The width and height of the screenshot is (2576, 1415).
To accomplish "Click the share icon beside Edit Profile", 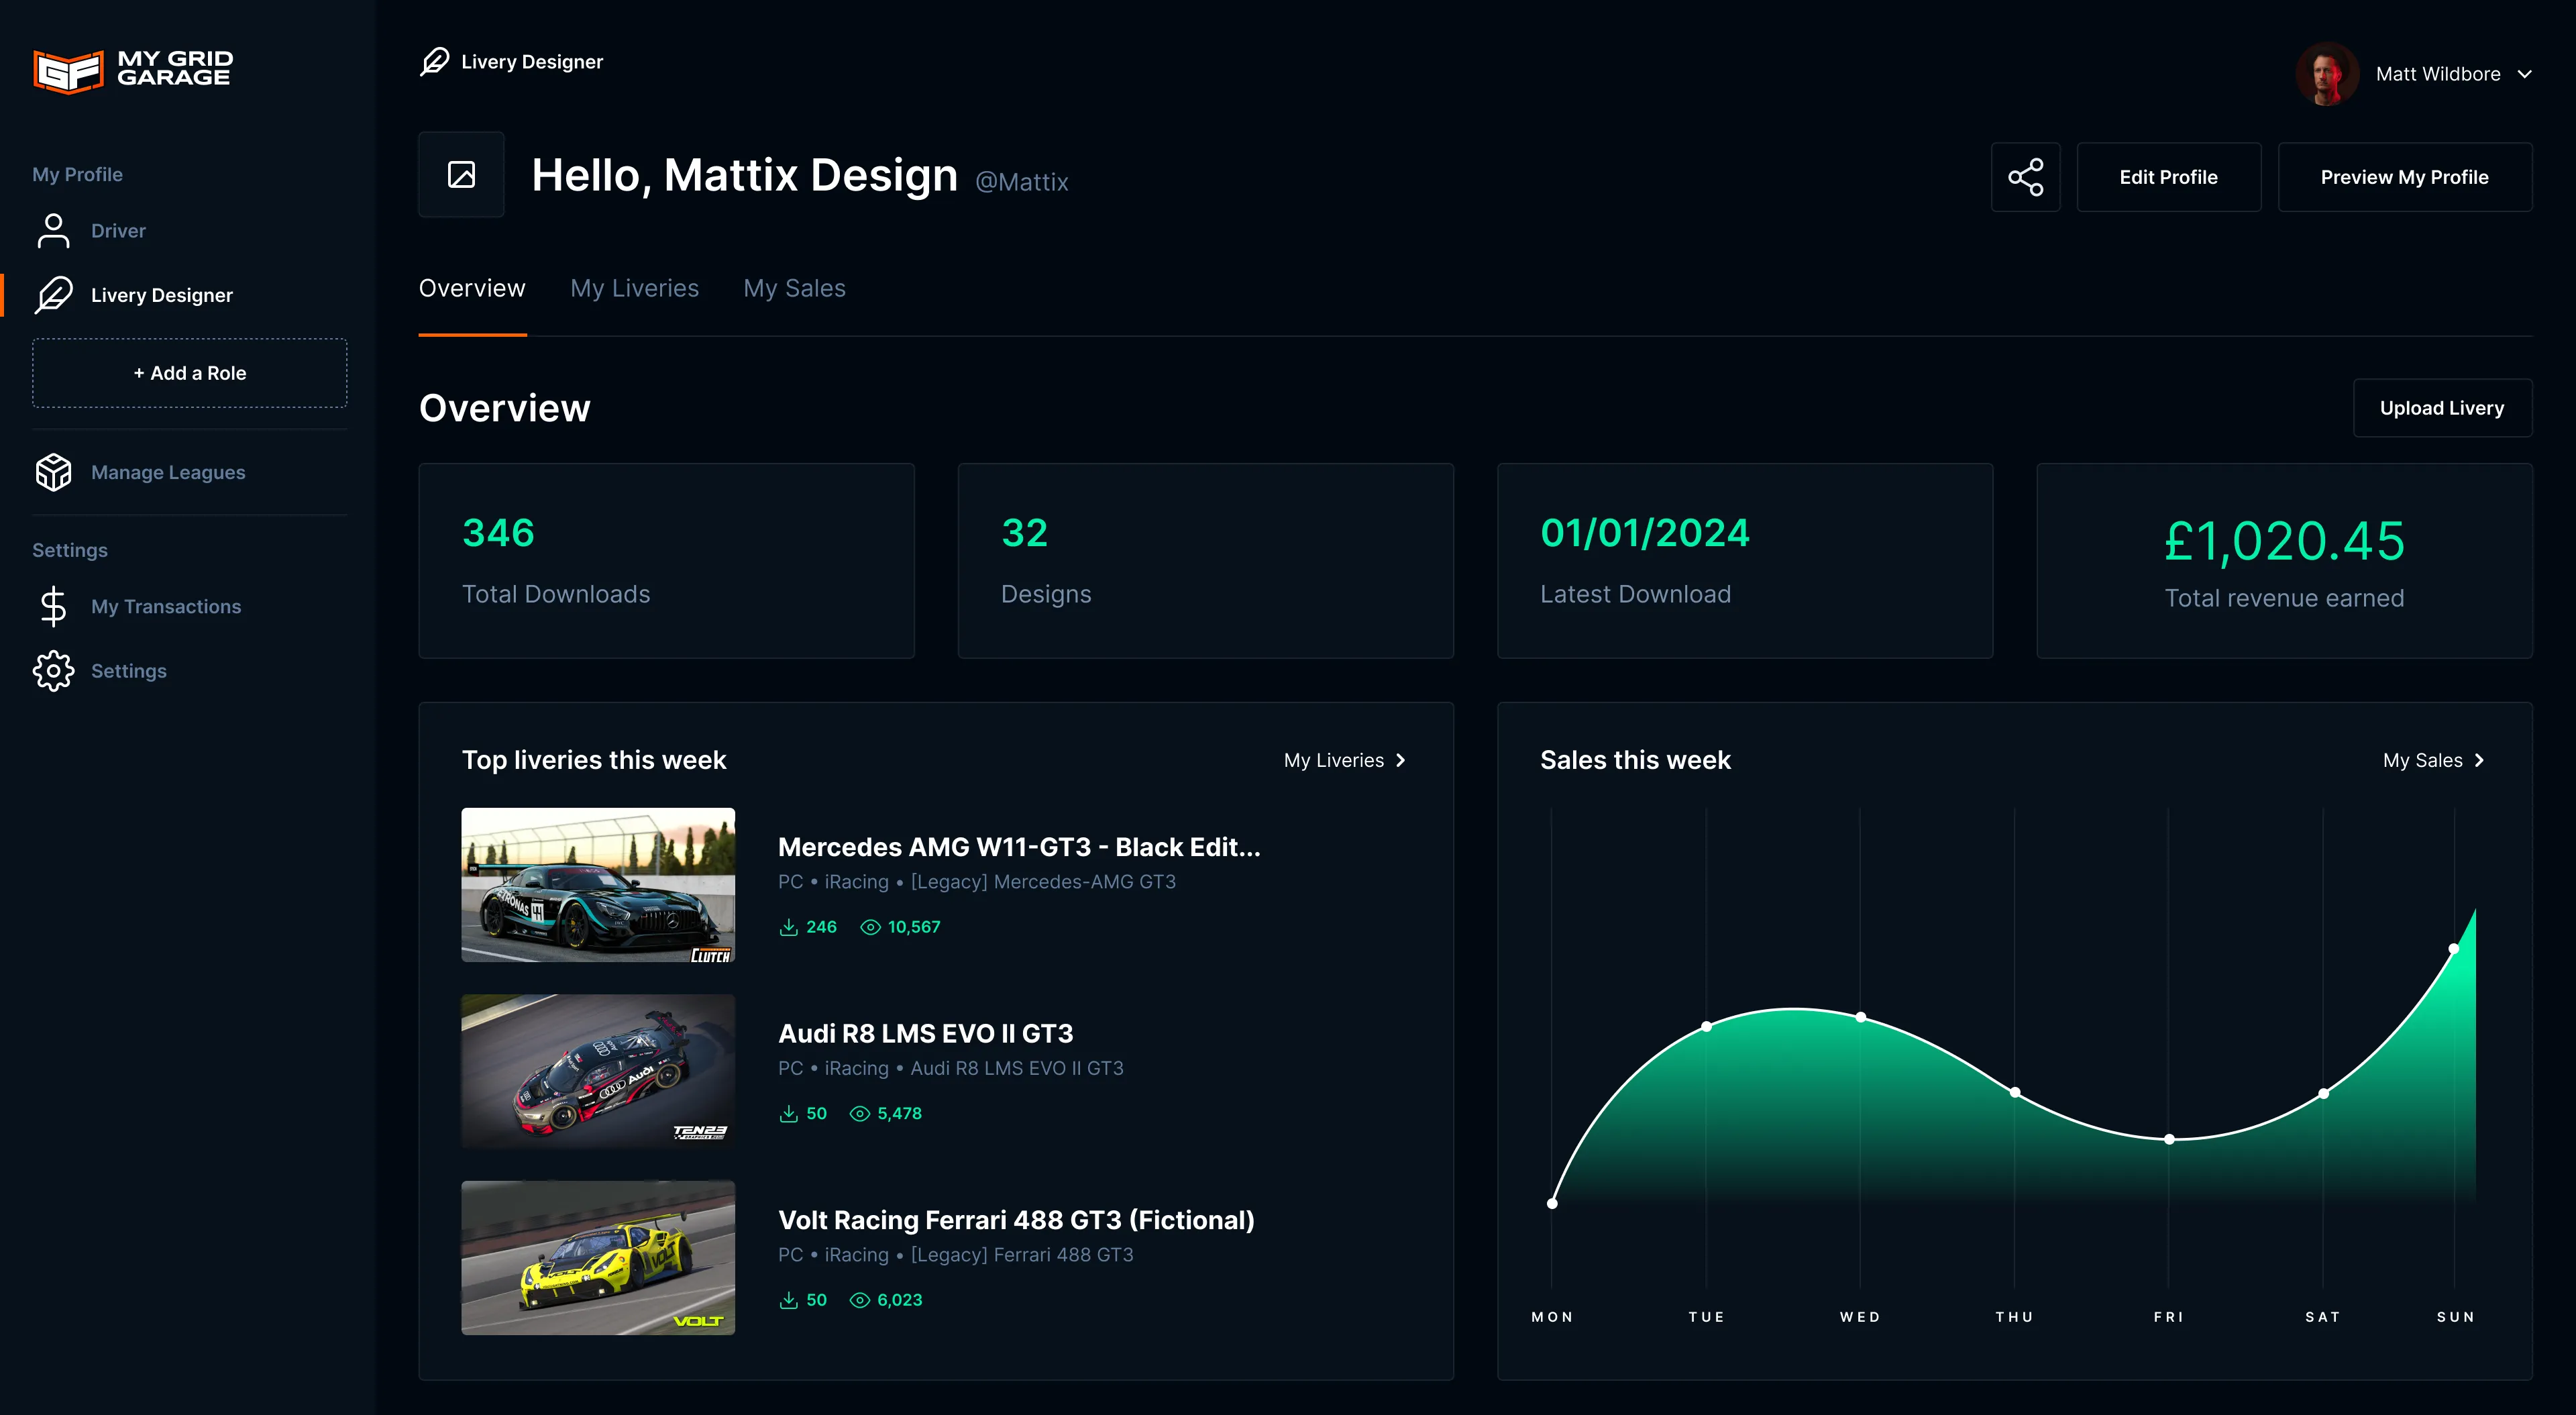I will (2026, 177).
